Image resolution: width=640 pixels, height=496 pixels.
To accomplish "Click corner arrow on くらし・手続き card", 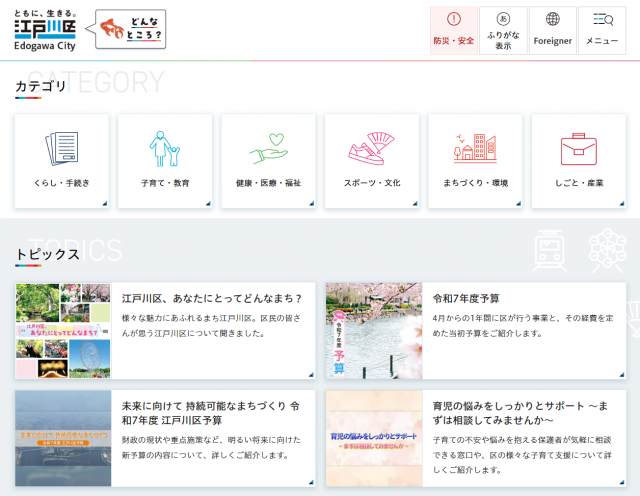I will click(x=105, y=203).
